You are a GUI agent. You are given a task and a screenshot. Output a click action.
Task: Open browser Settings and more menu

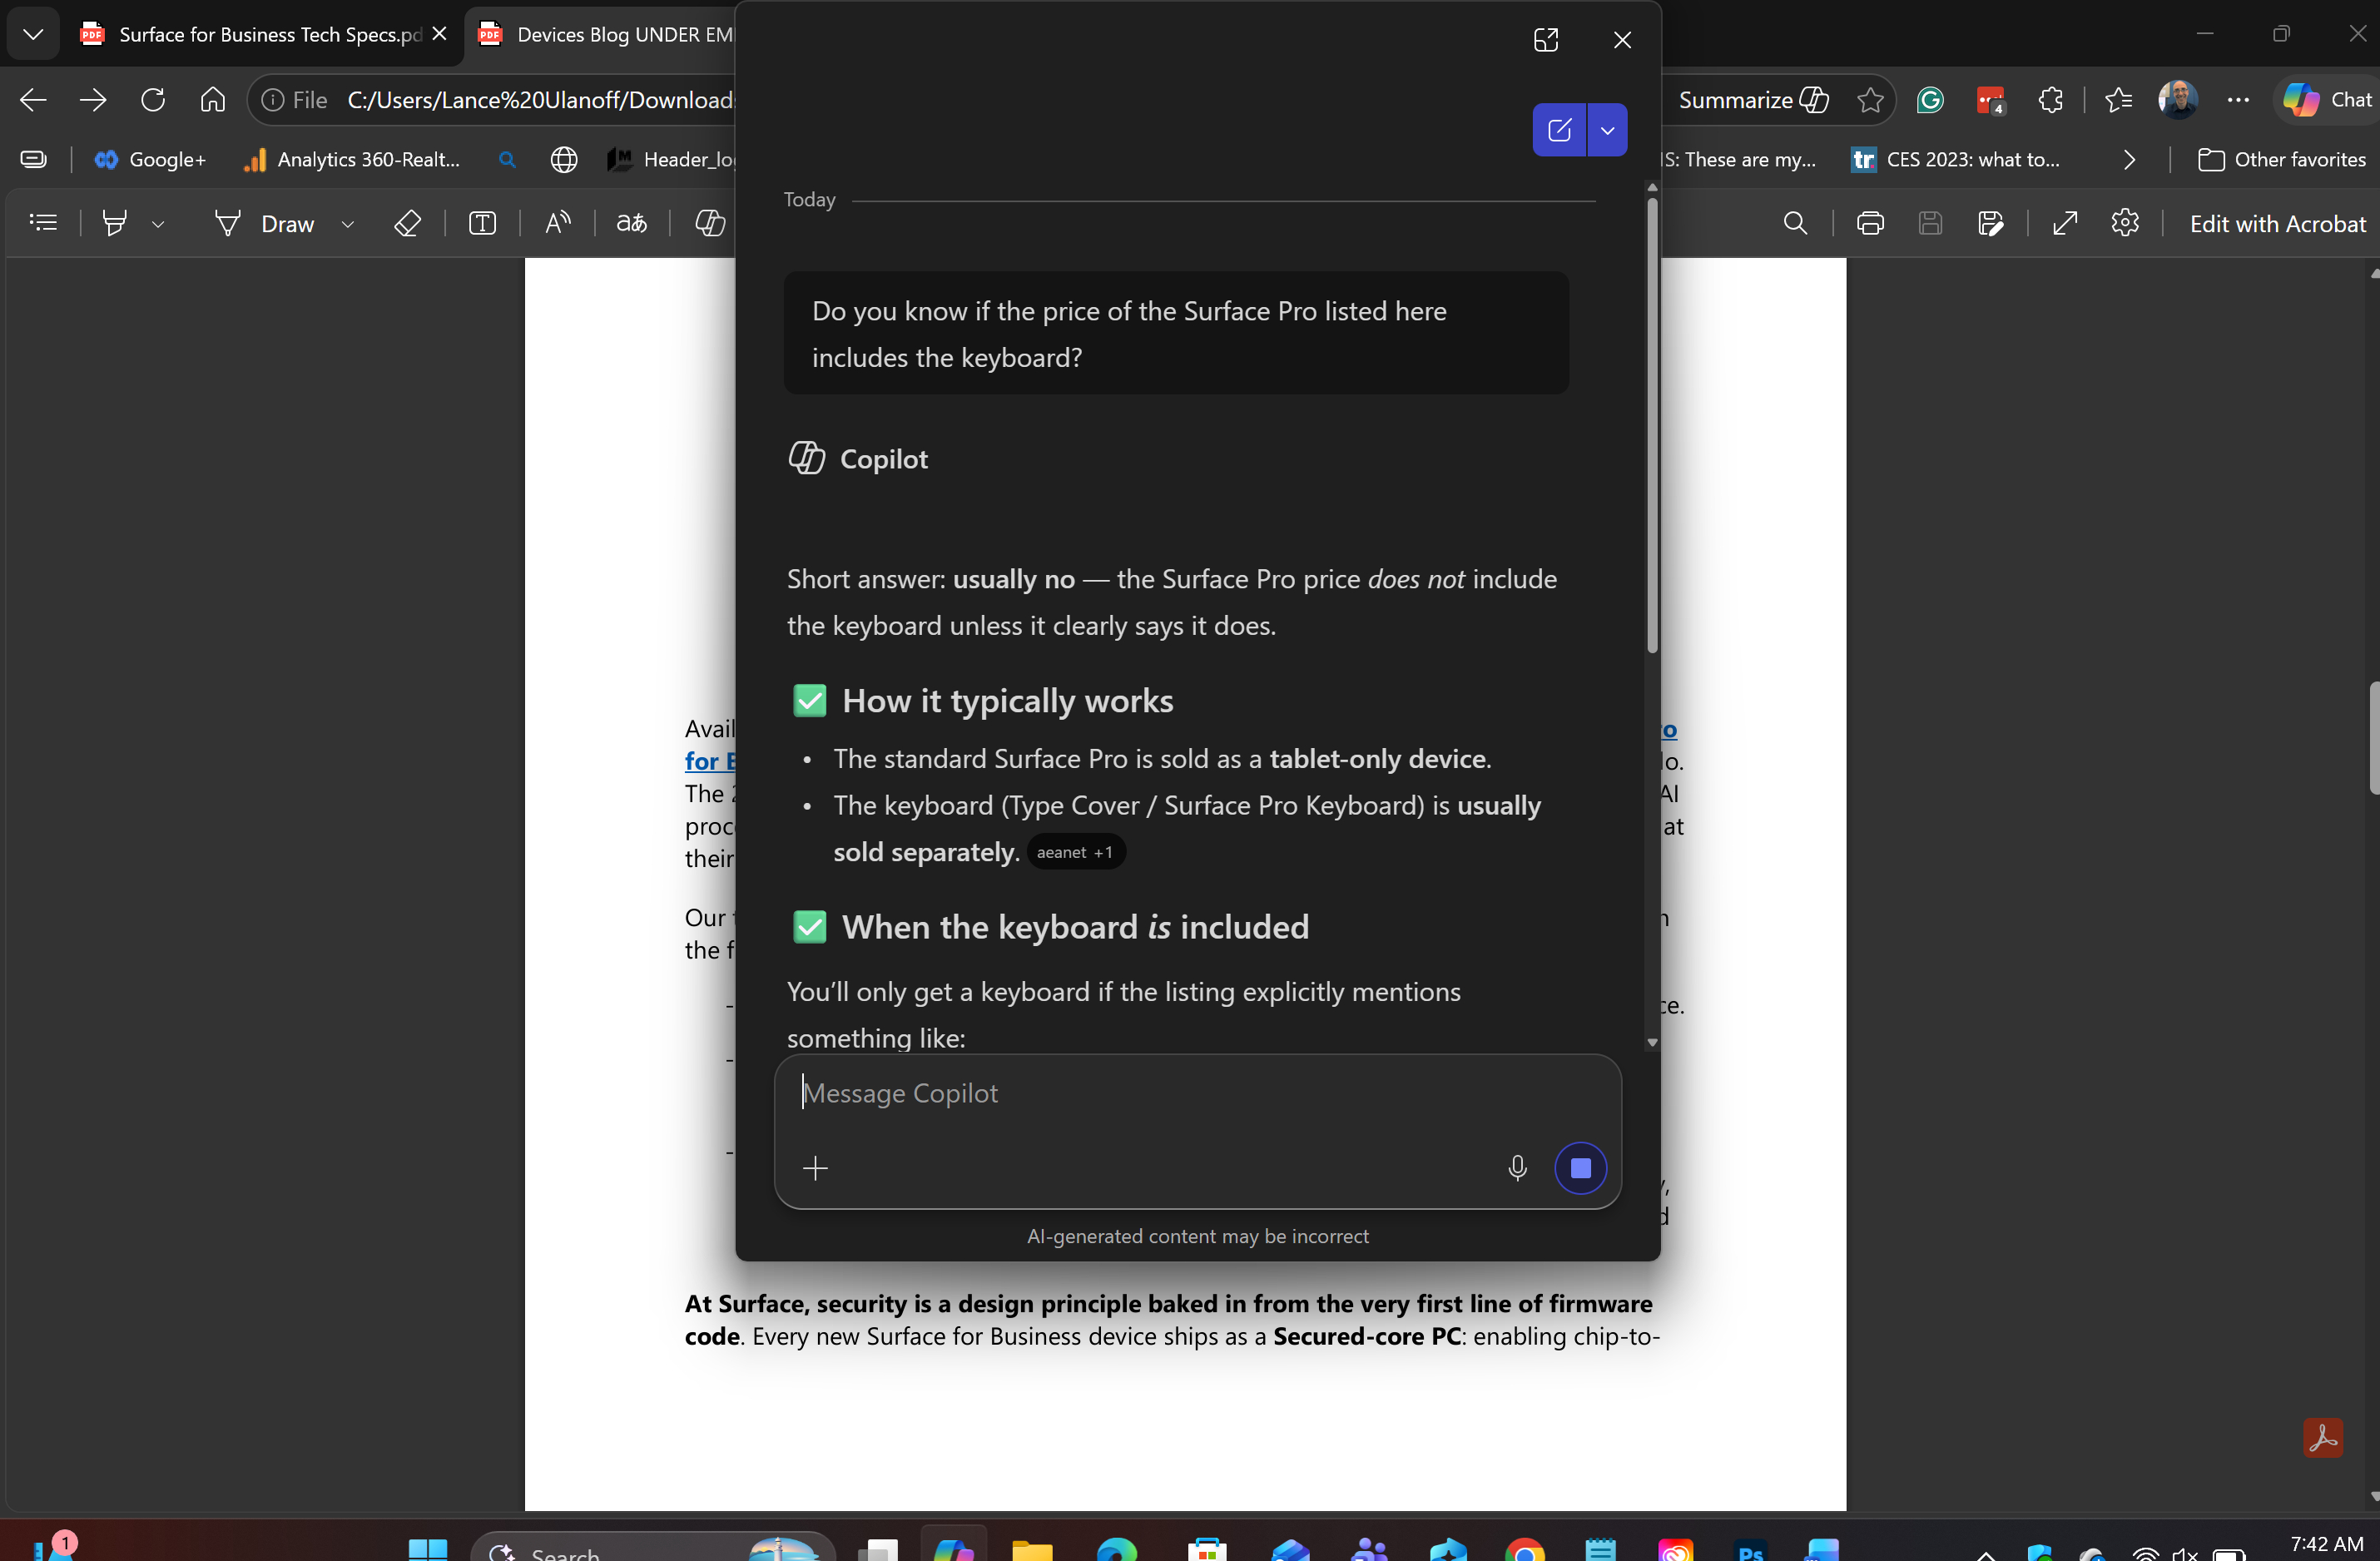2238,100
